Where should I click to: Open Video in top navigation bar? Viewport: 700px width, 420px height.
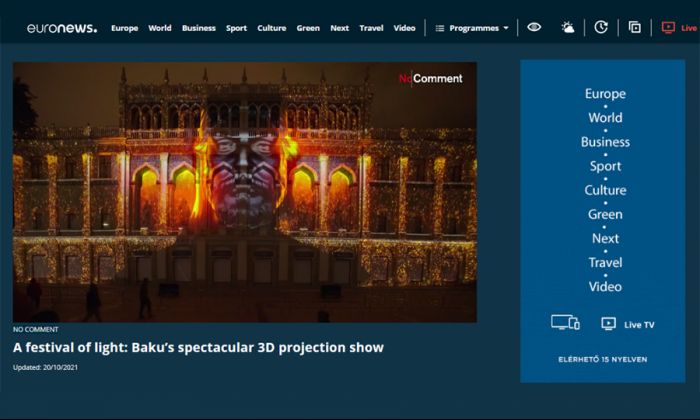(404, 28)
